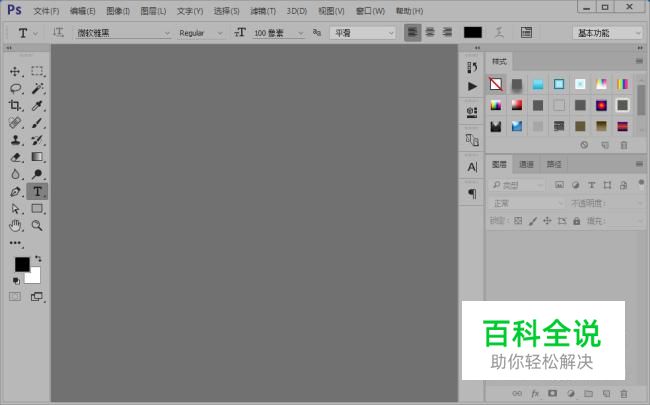The image size is (650, 405).
Task: Select the Rectangular Marquee tool
Action: [37, 71]
